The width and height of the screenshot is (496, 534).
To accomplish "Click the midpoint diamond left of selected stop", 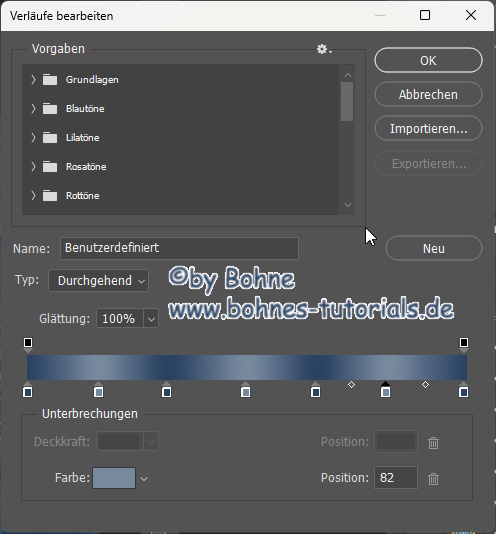I will tap(352, 385).
